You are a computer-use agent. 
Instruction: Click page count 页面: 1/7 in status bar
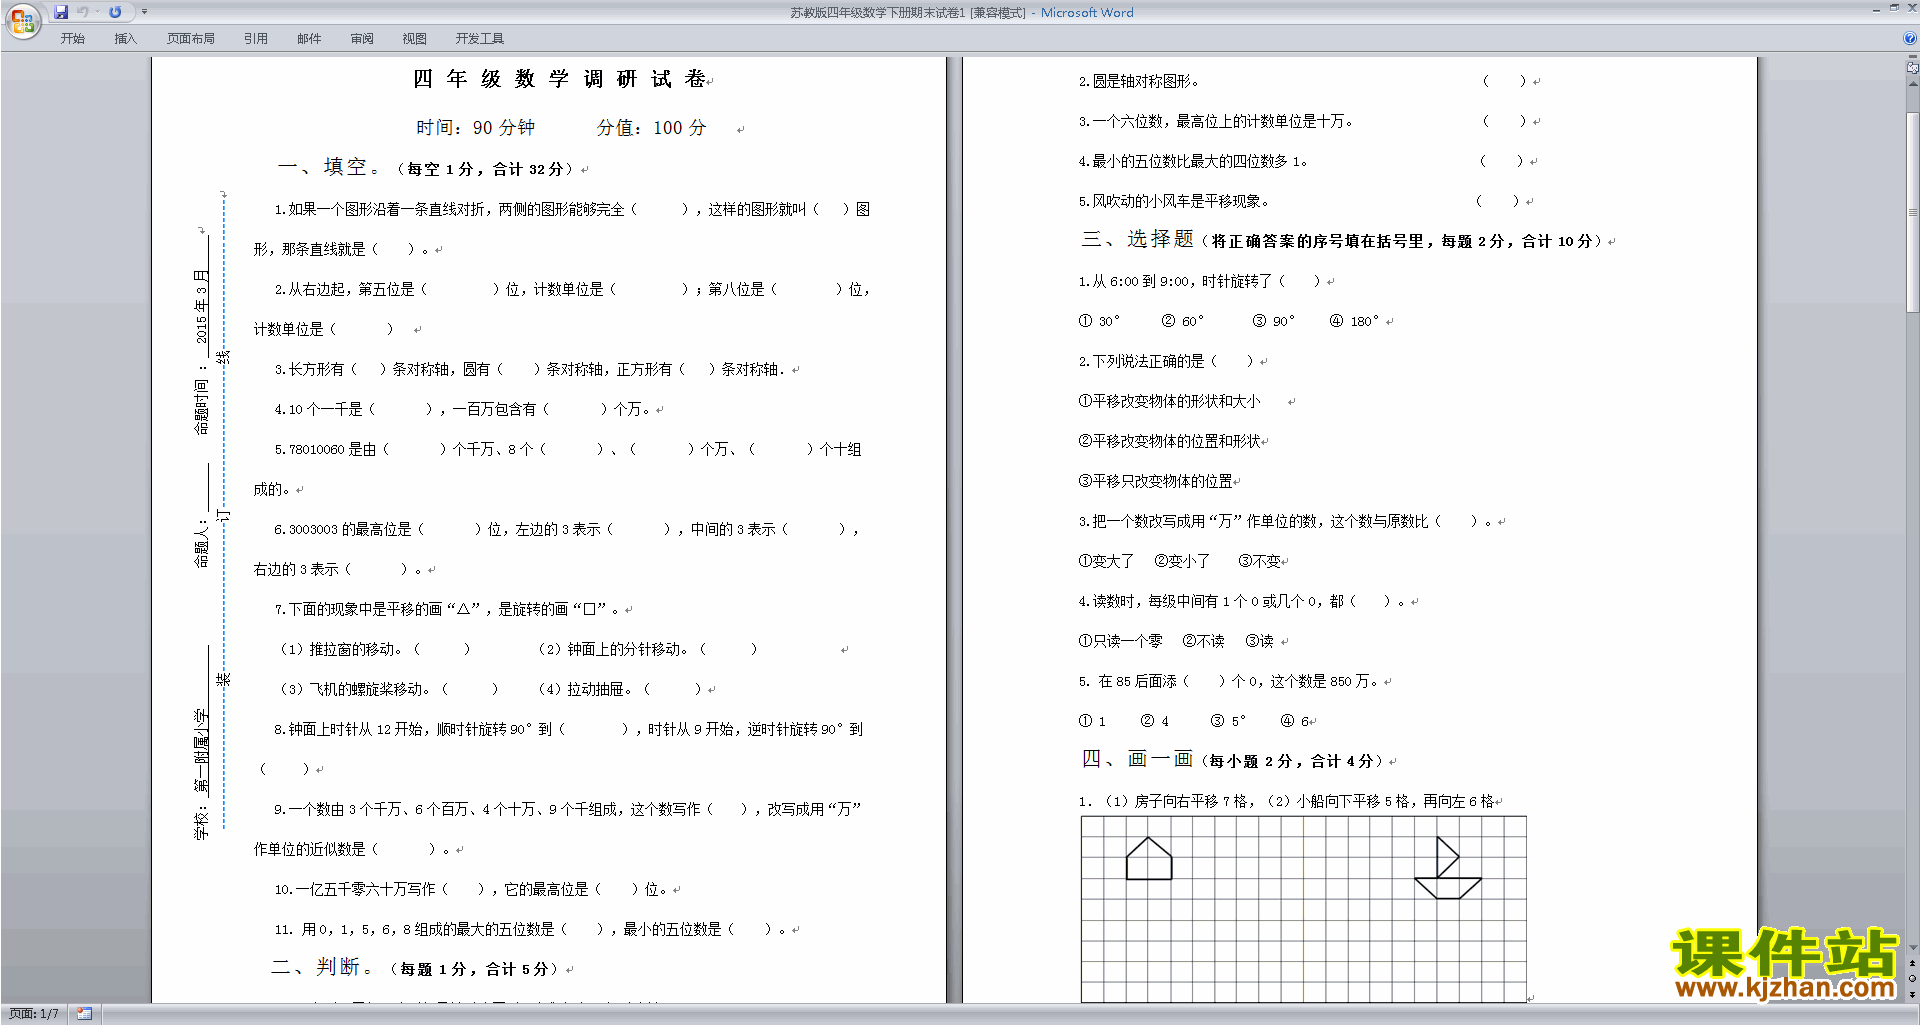coord(34,1014)
